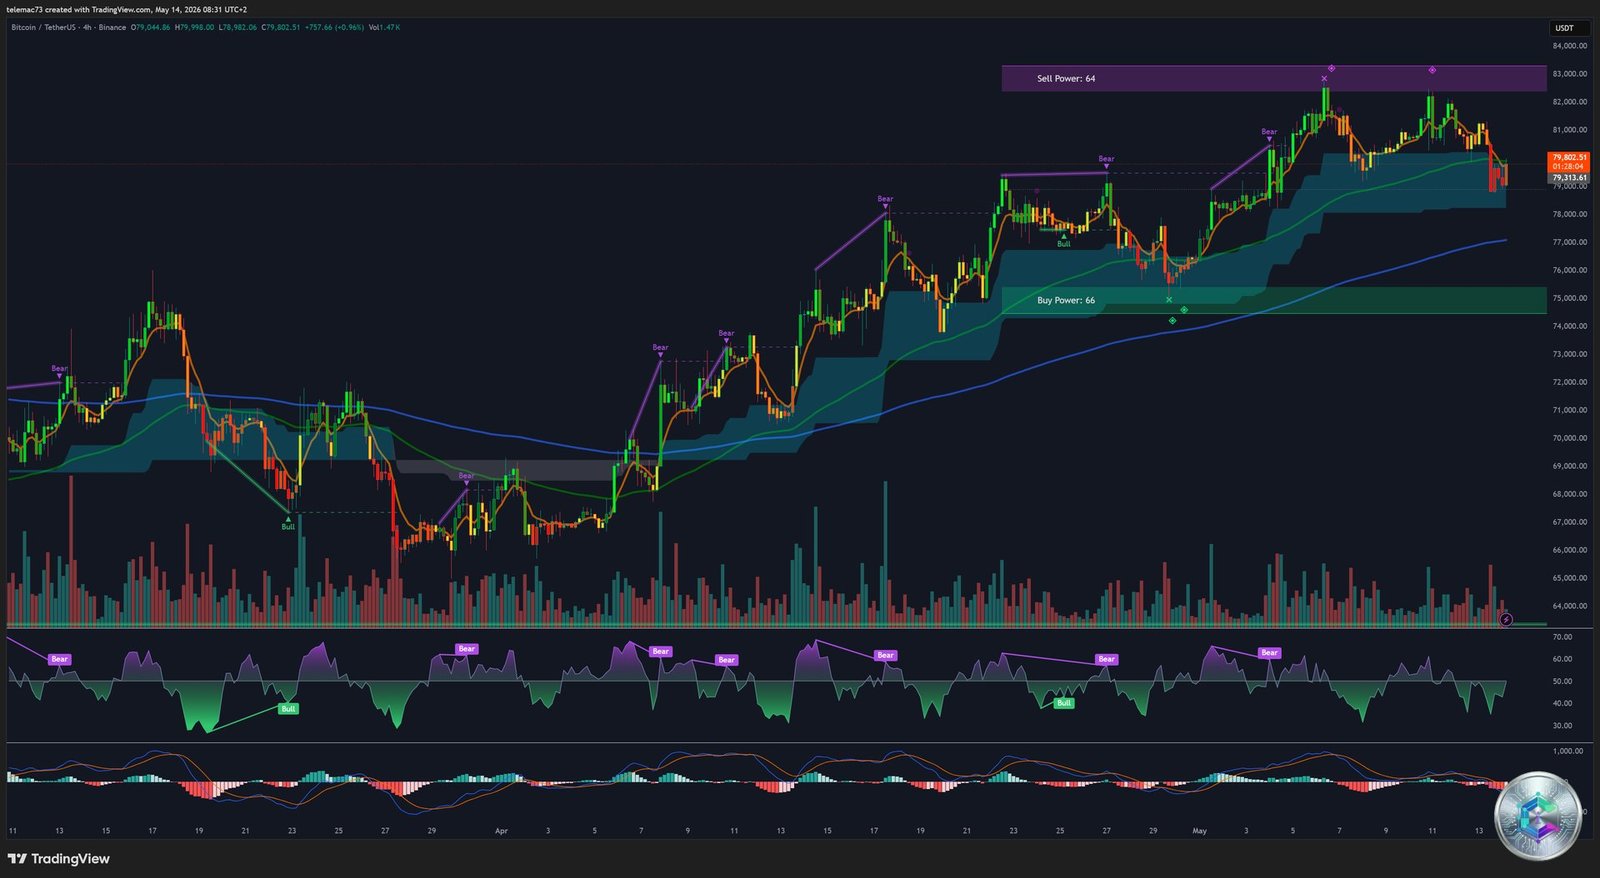This screenshot has height=878, width=1600.
Task: Click the 70,000.00 price axis label
Action: [x=1570, y=438]
